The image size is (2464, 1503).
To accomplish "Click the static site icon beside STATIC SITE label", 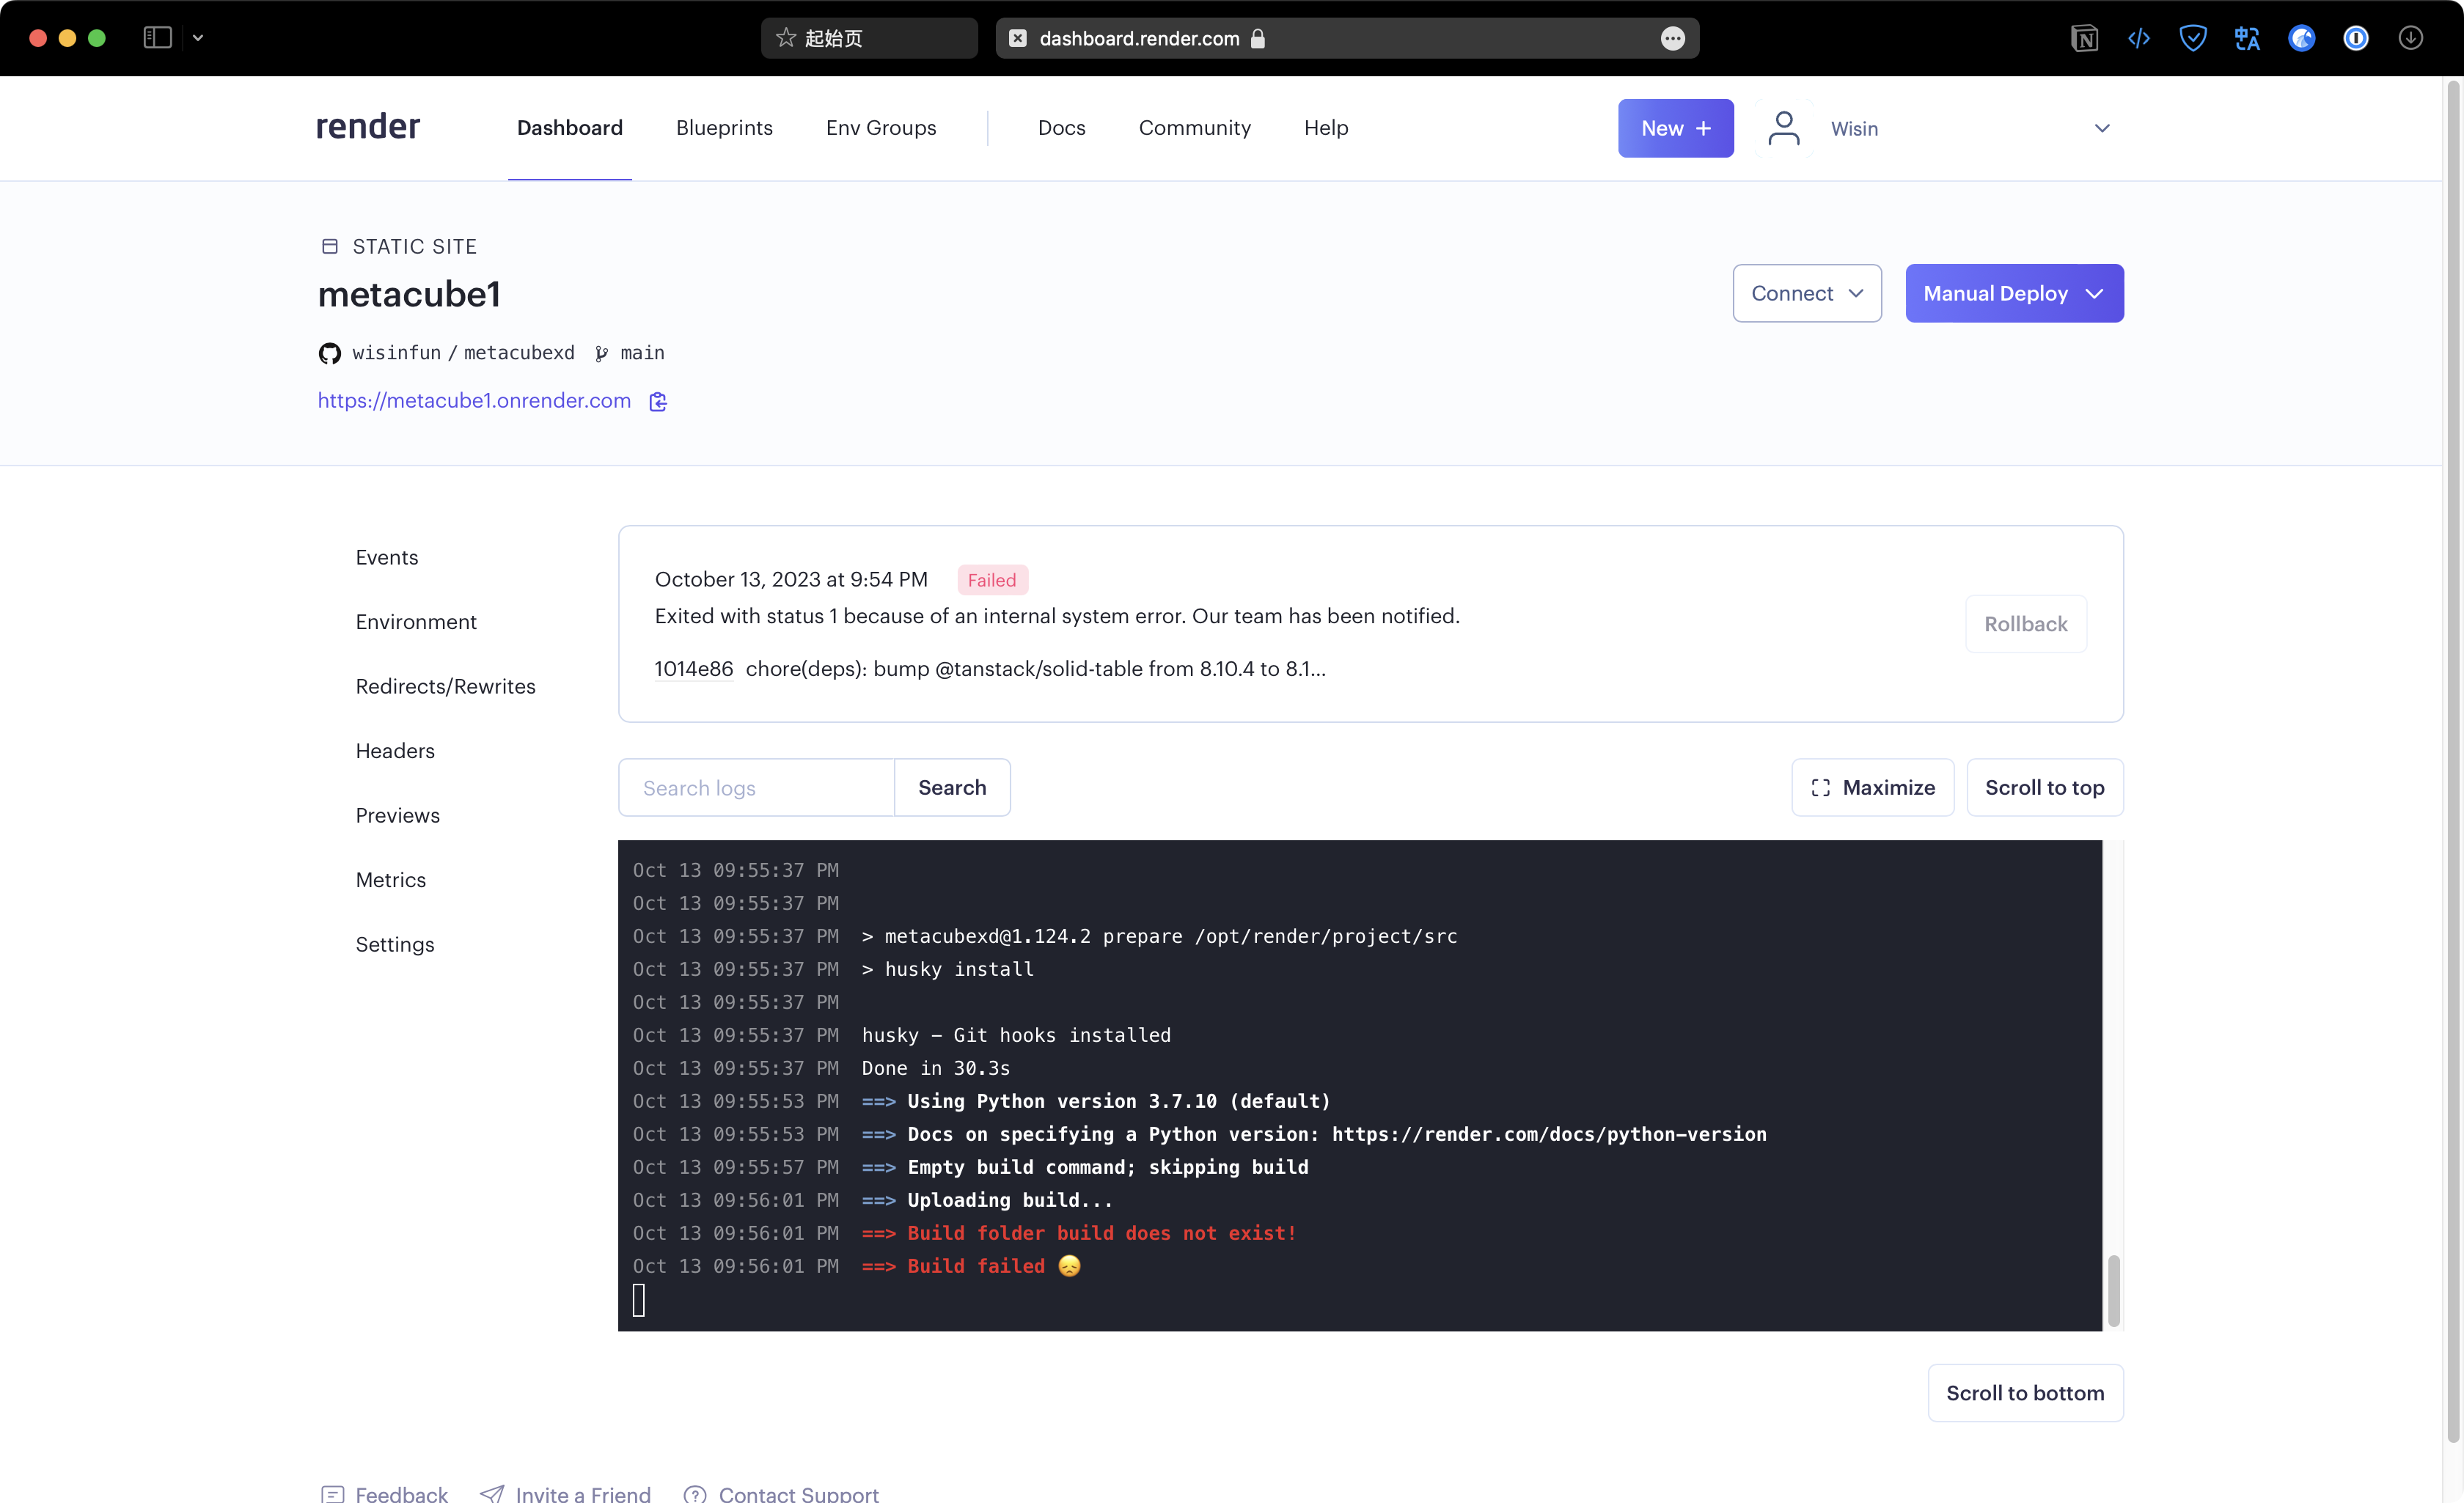I will [x=329, y=246].
